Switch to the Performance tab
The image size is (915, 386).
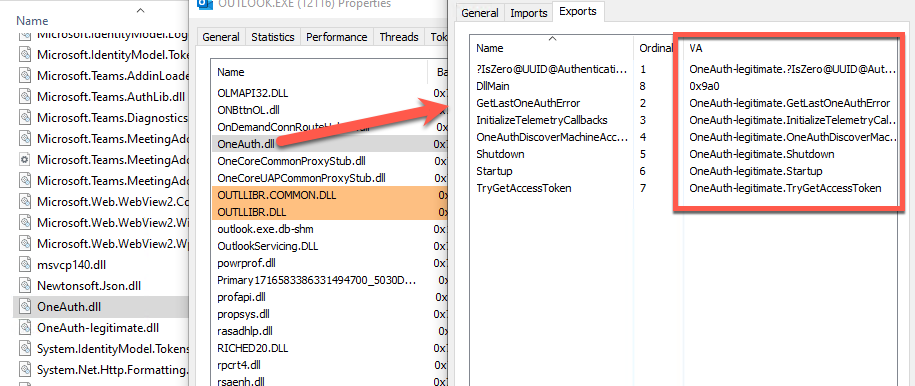click(x=337, y=37)
